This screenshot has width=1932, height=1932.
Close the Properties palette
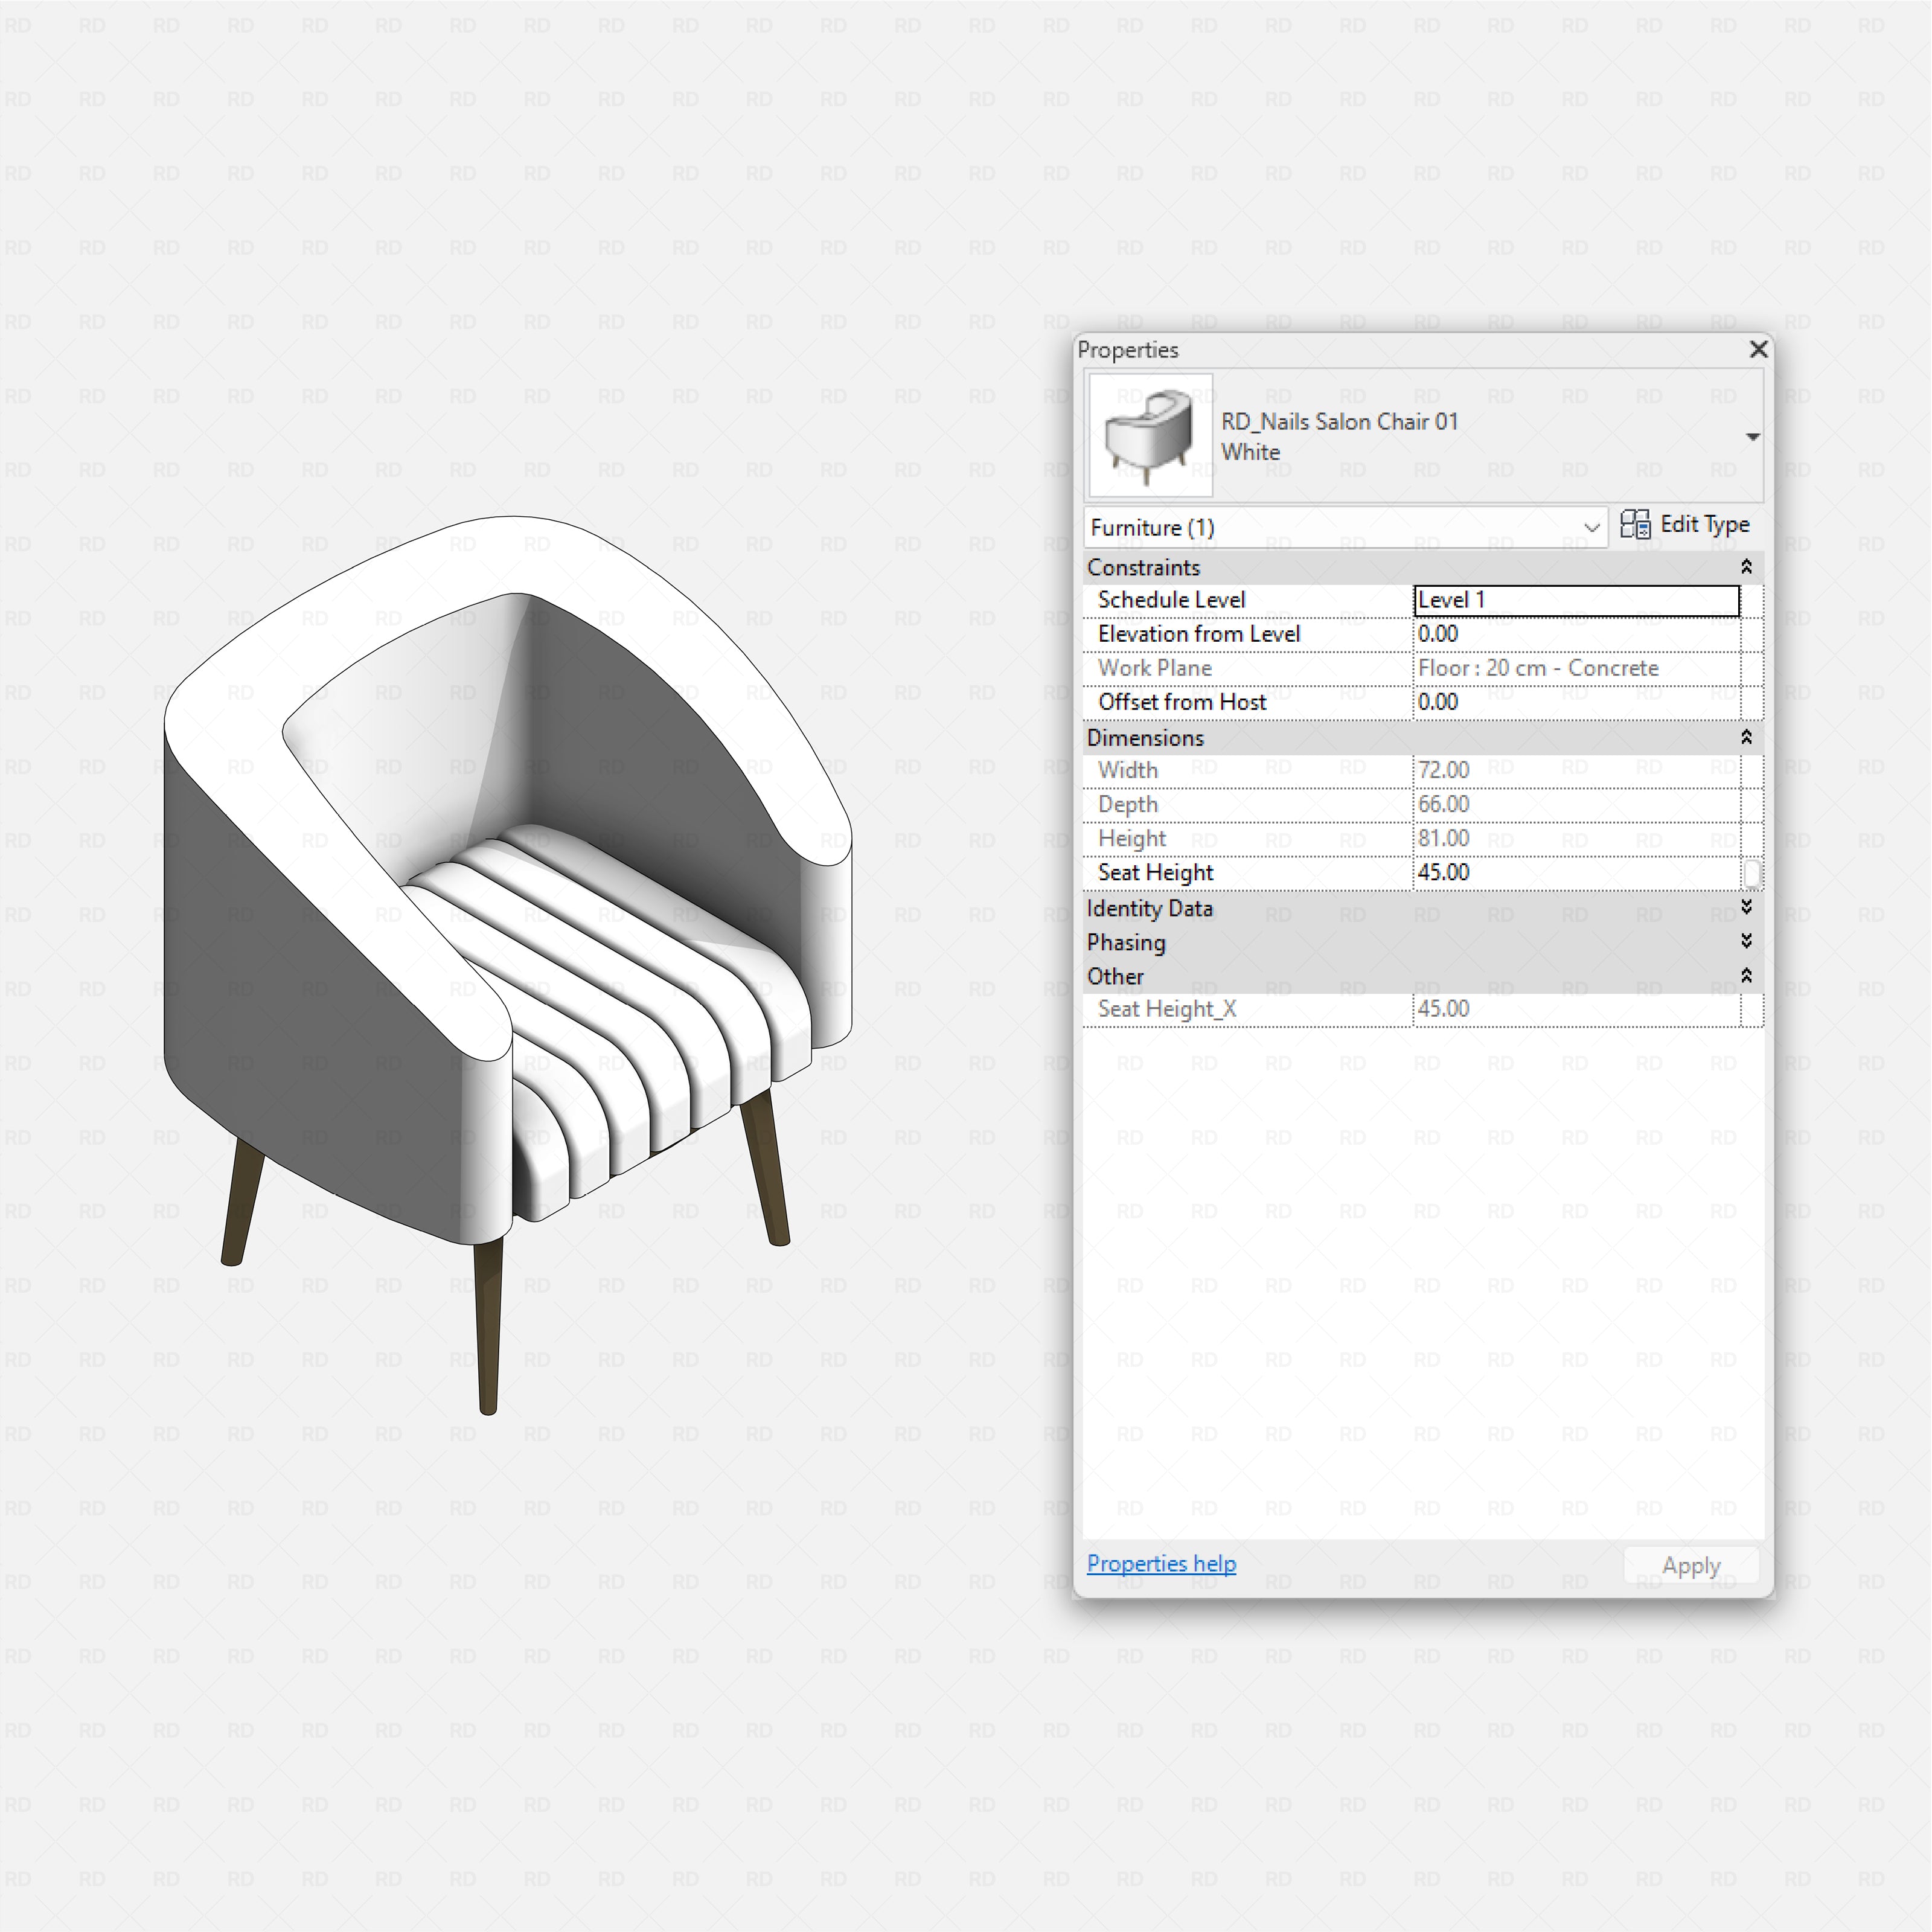[1758, 350]
